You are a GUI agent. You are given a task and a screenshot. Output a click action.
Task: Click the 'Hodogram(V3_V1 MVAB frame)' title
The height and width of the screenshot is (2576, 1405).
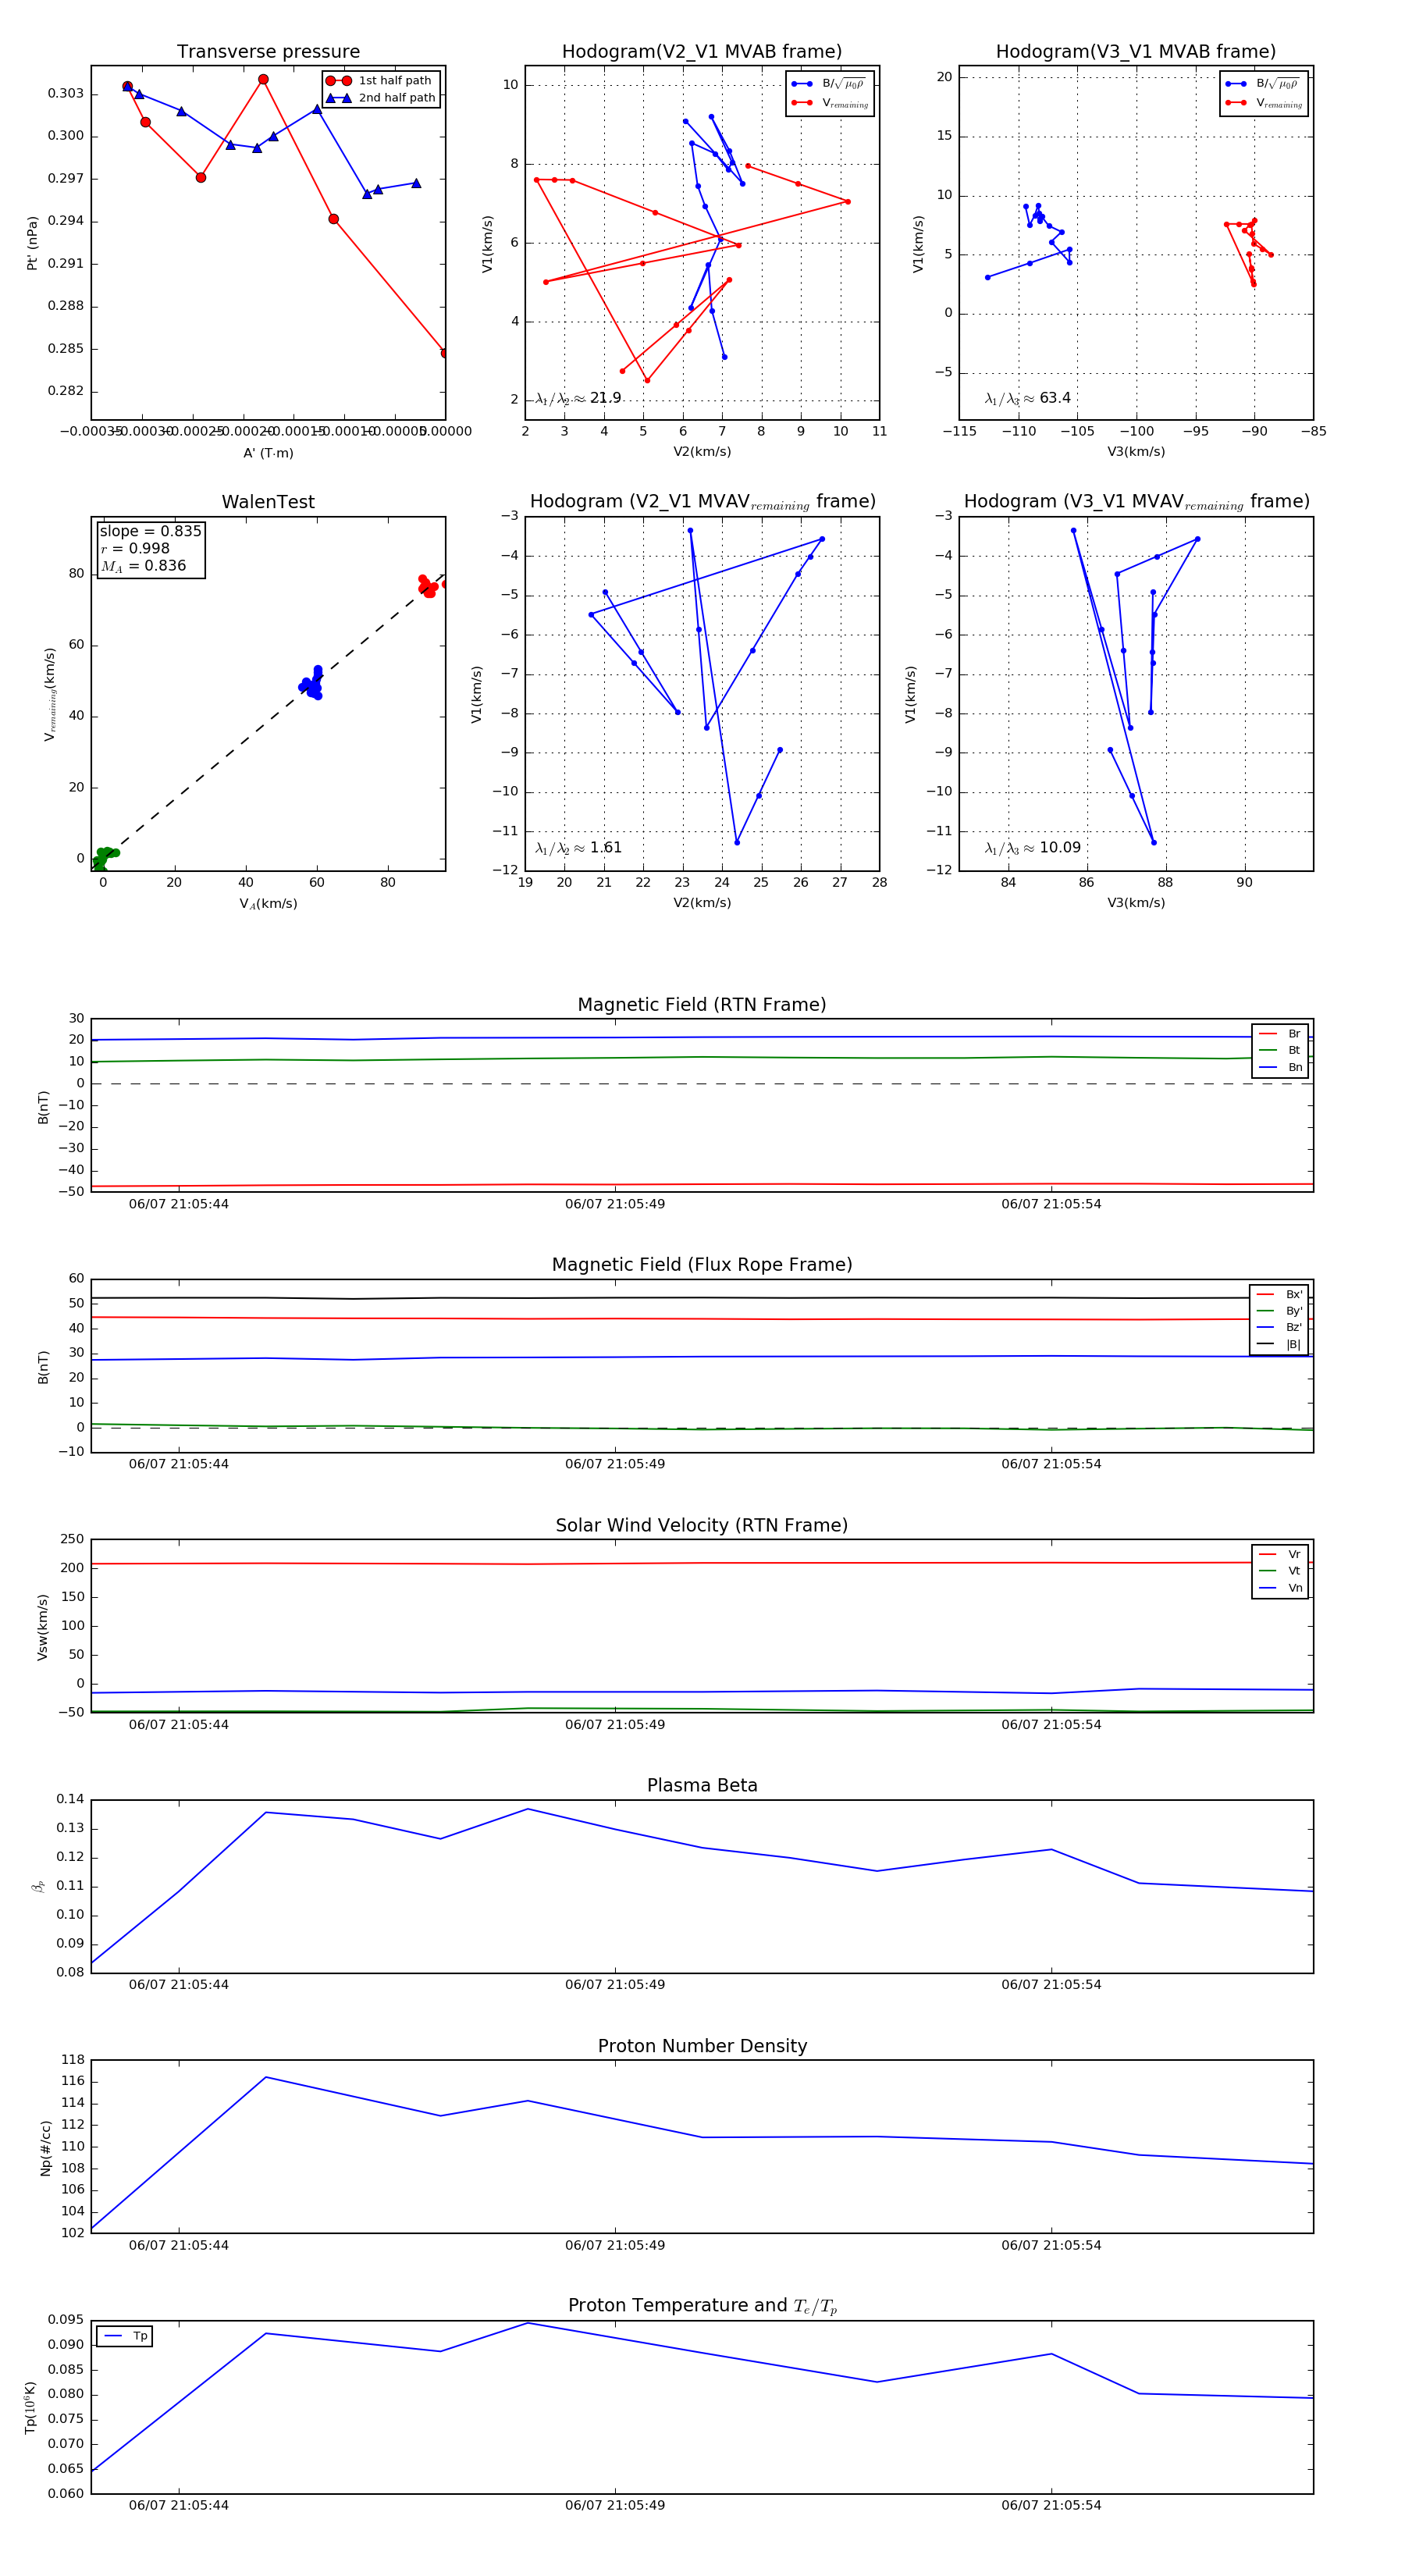(1136, 52)
